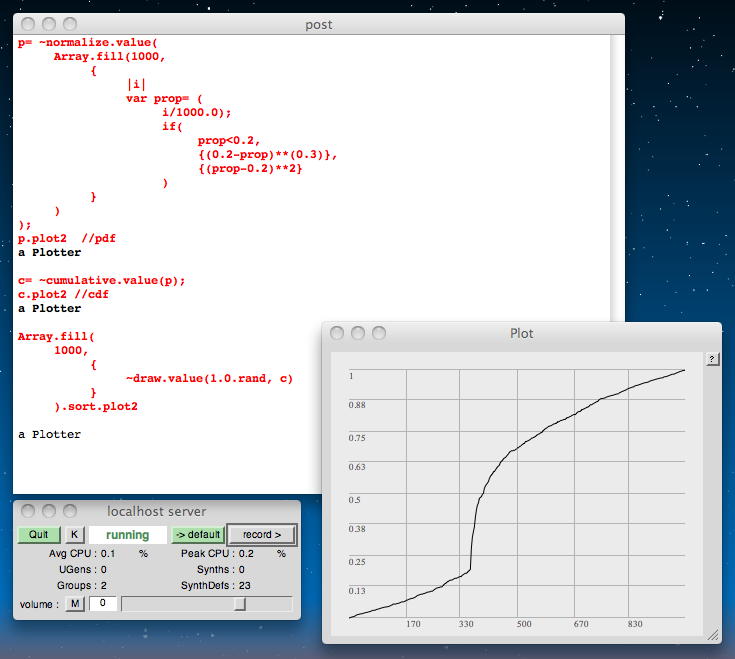Minimize the post window

[49, 24]
